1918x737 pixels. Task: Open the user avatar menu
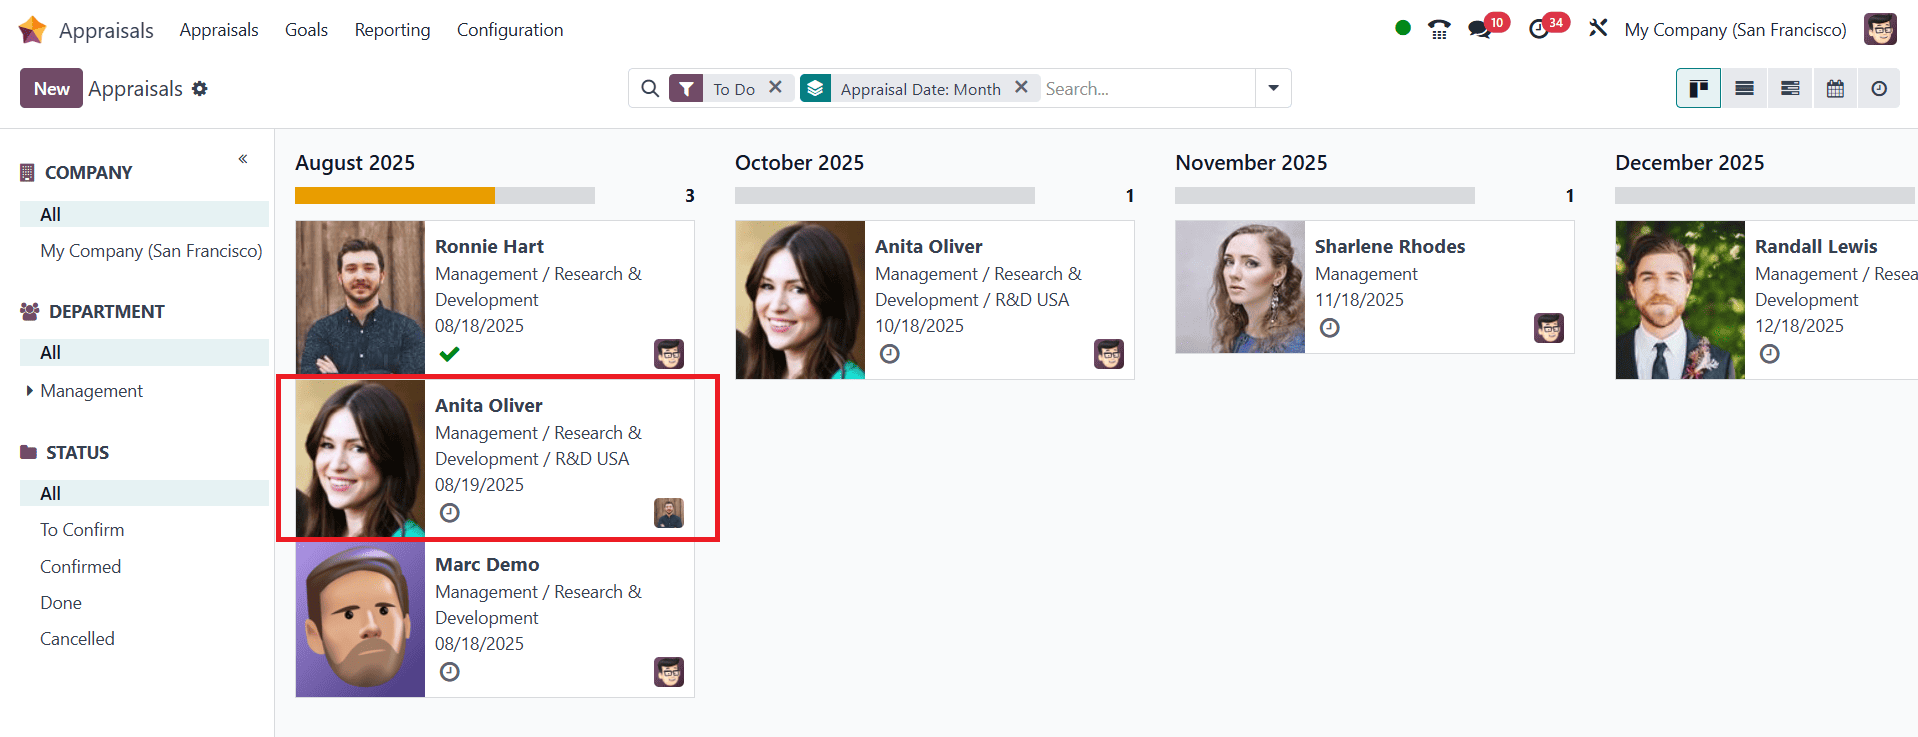click(x=1880, y=29)
